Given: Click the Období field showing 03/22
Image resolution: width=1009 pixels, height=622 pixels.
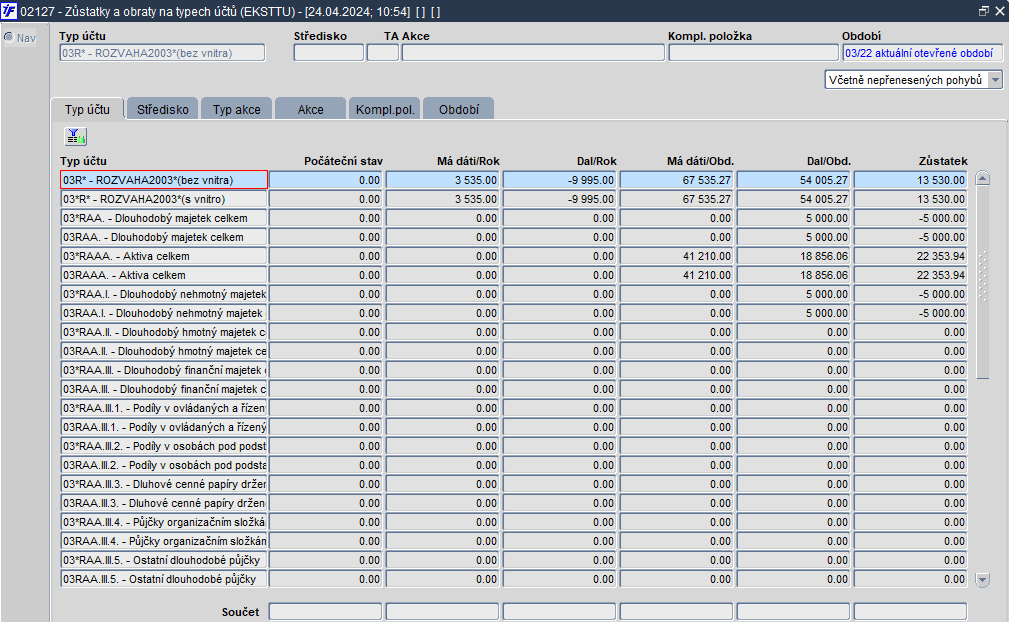Looking at the screenshot, I should point(923,53).
